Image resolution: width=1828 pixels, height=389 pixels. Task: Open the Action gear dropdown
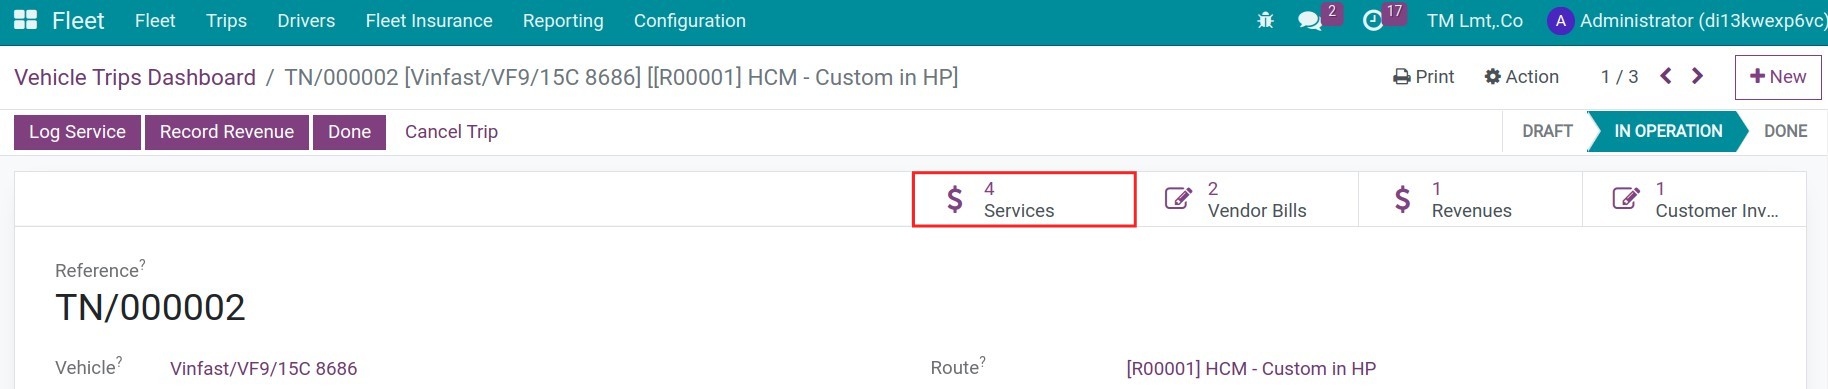1521,77
